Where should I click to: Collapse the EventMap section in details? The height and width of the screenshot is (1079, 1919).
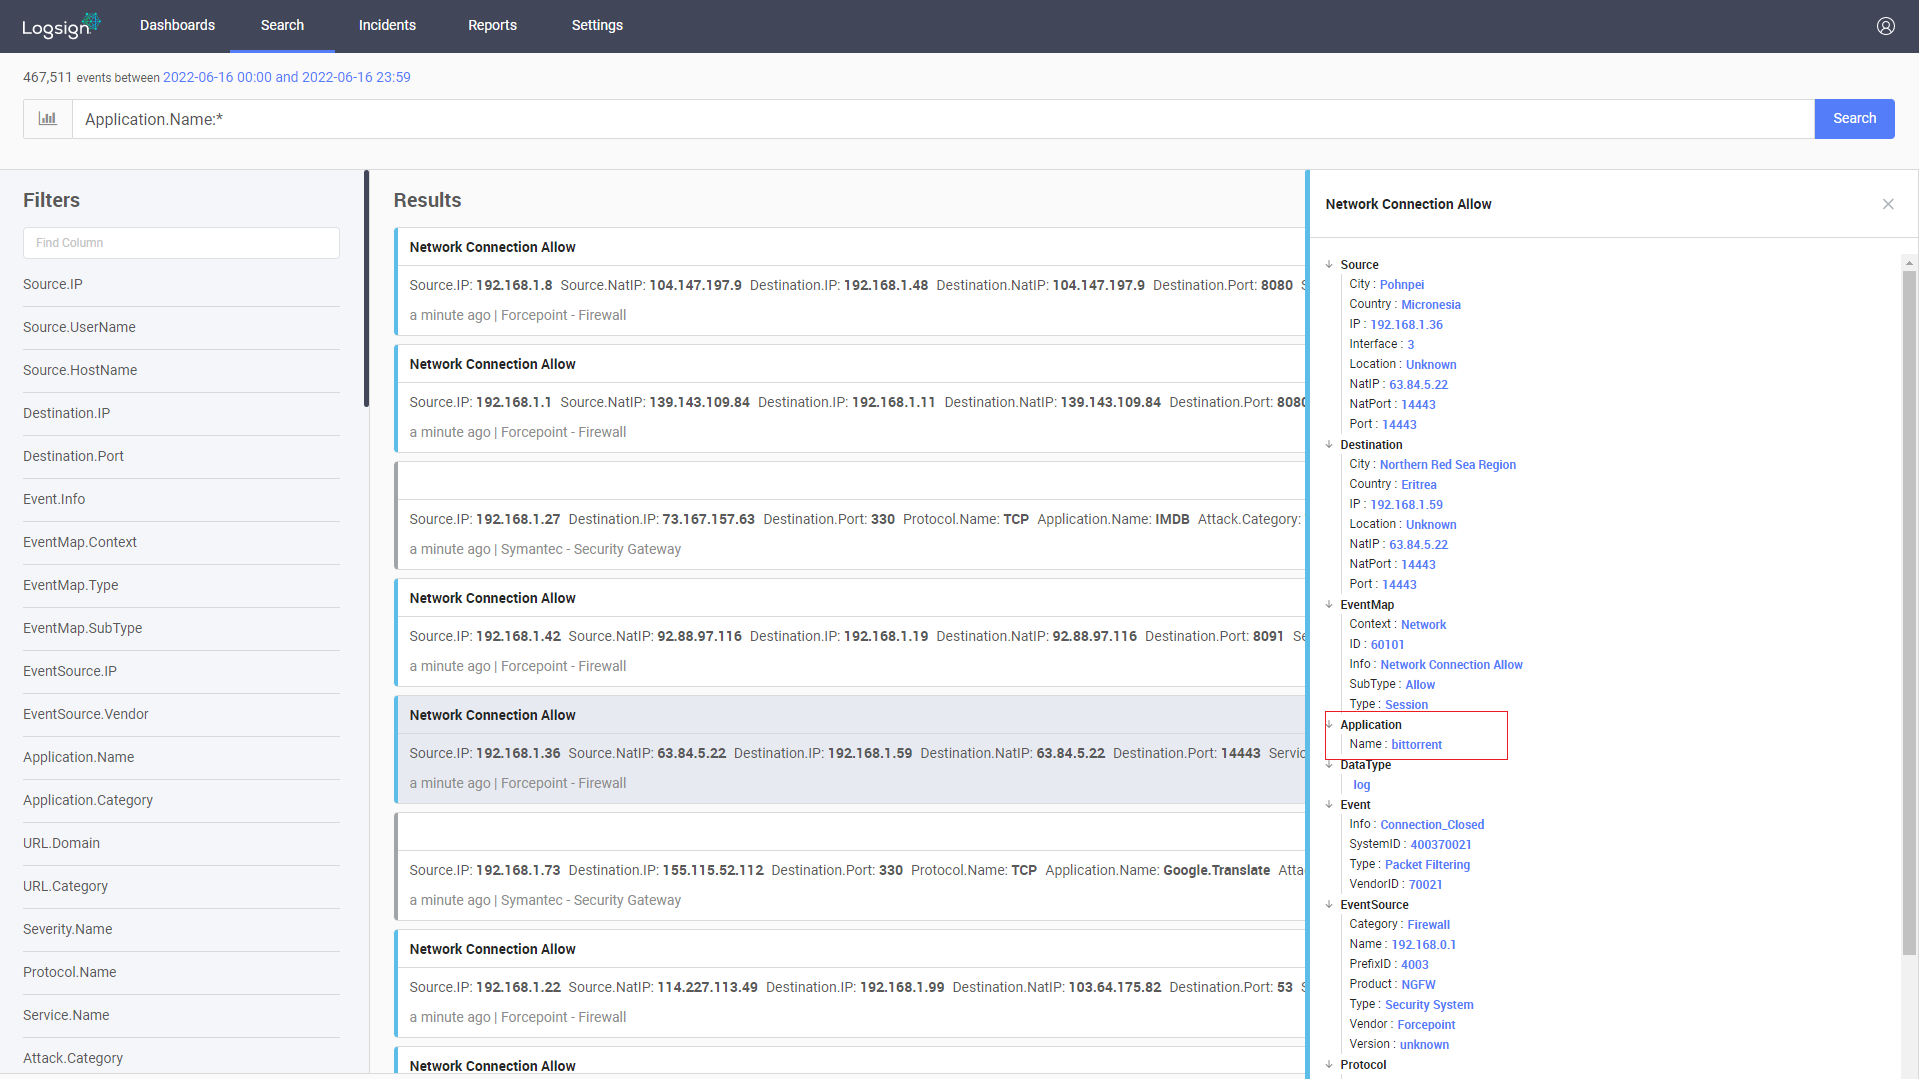(x=1329, y=605)
